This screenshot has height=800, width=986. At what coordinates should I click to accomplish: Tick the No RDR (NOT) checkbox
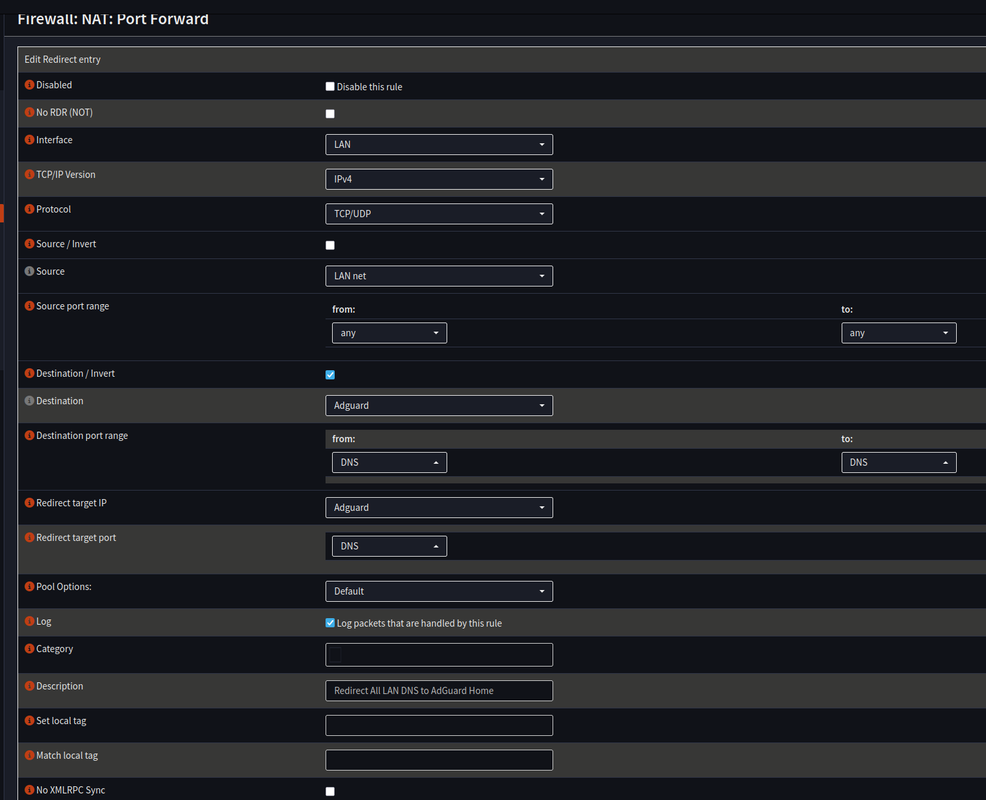click(330, 114)
